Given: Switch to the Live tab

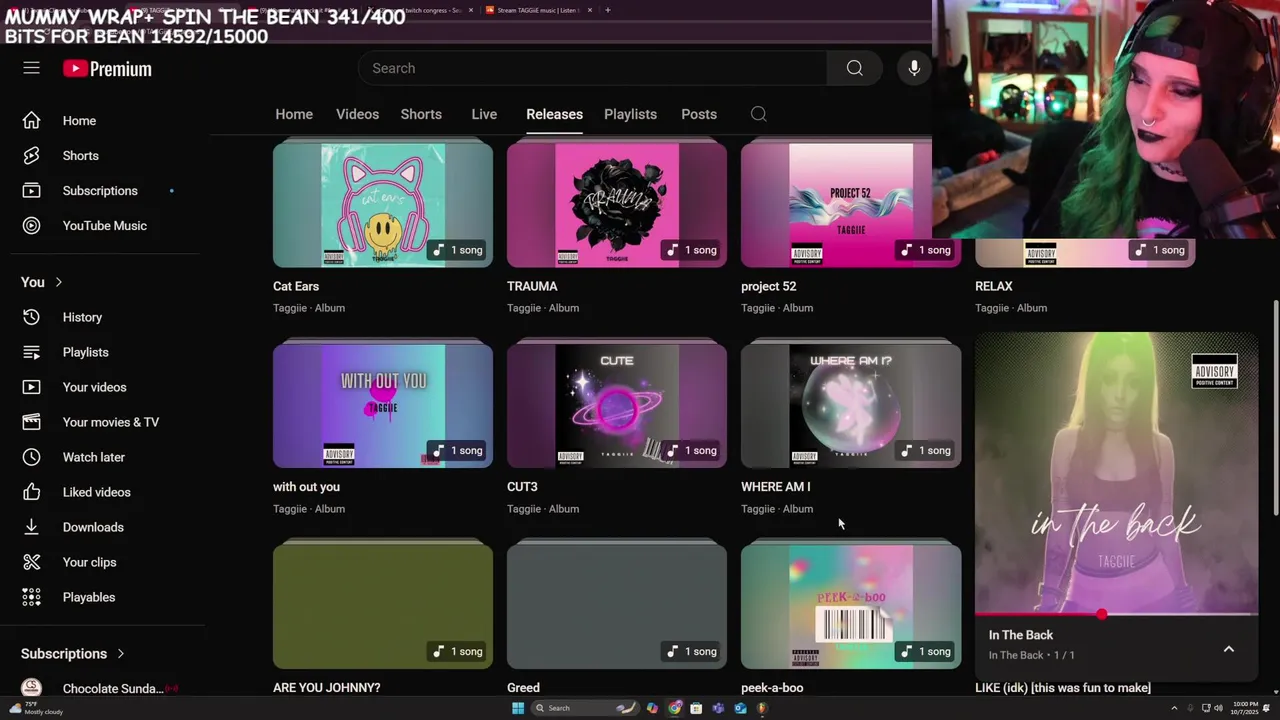Looking at the screenshot, I should coord(484,114).
